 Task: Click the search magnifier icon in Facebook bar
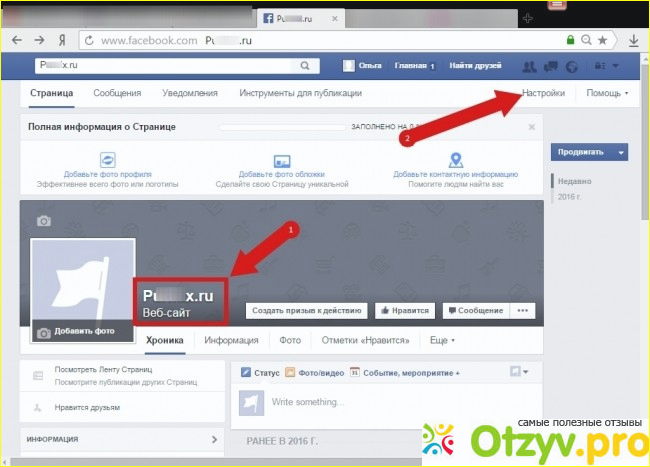[305, 66]
